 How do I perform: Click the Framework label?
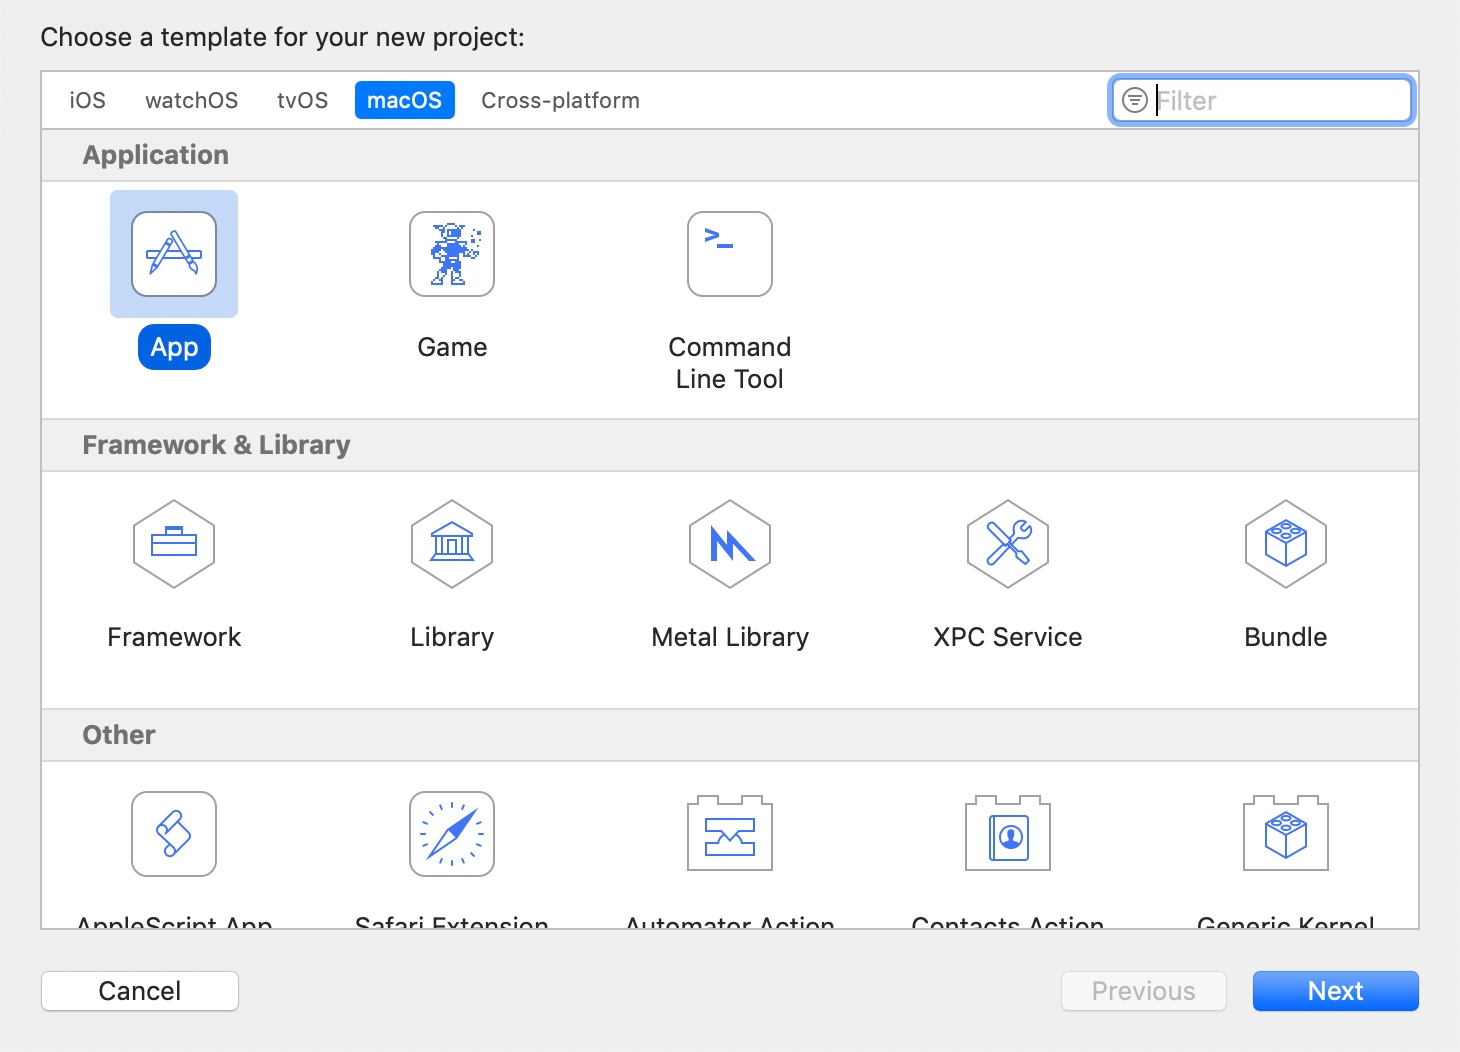174,637
